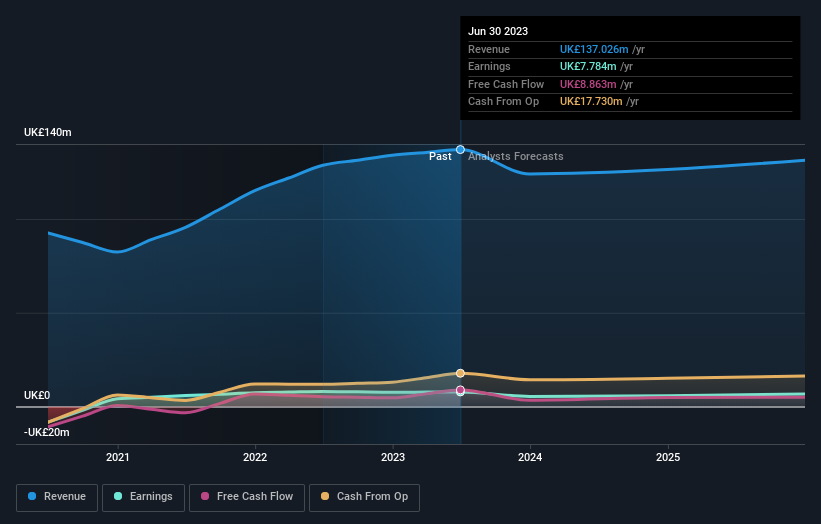
Task: Click the teal Earnings legend dot
Action: point(118,496)
